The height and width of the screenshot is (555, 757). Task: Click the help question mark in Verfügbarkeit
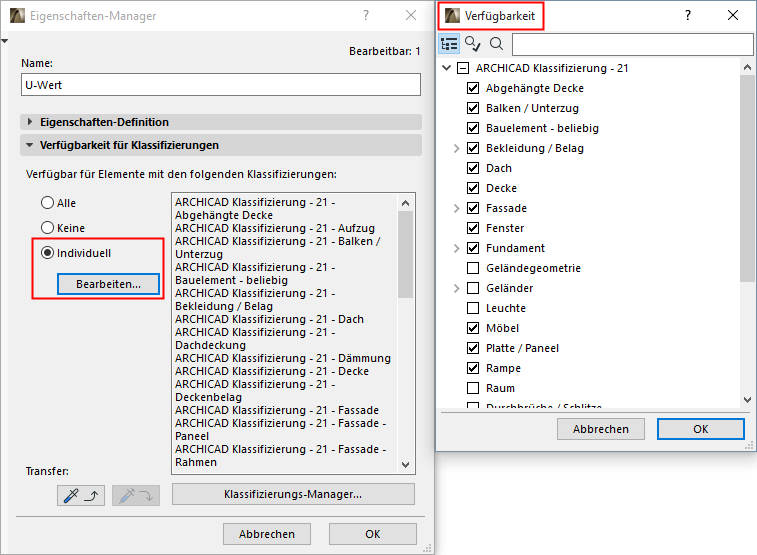688,15
